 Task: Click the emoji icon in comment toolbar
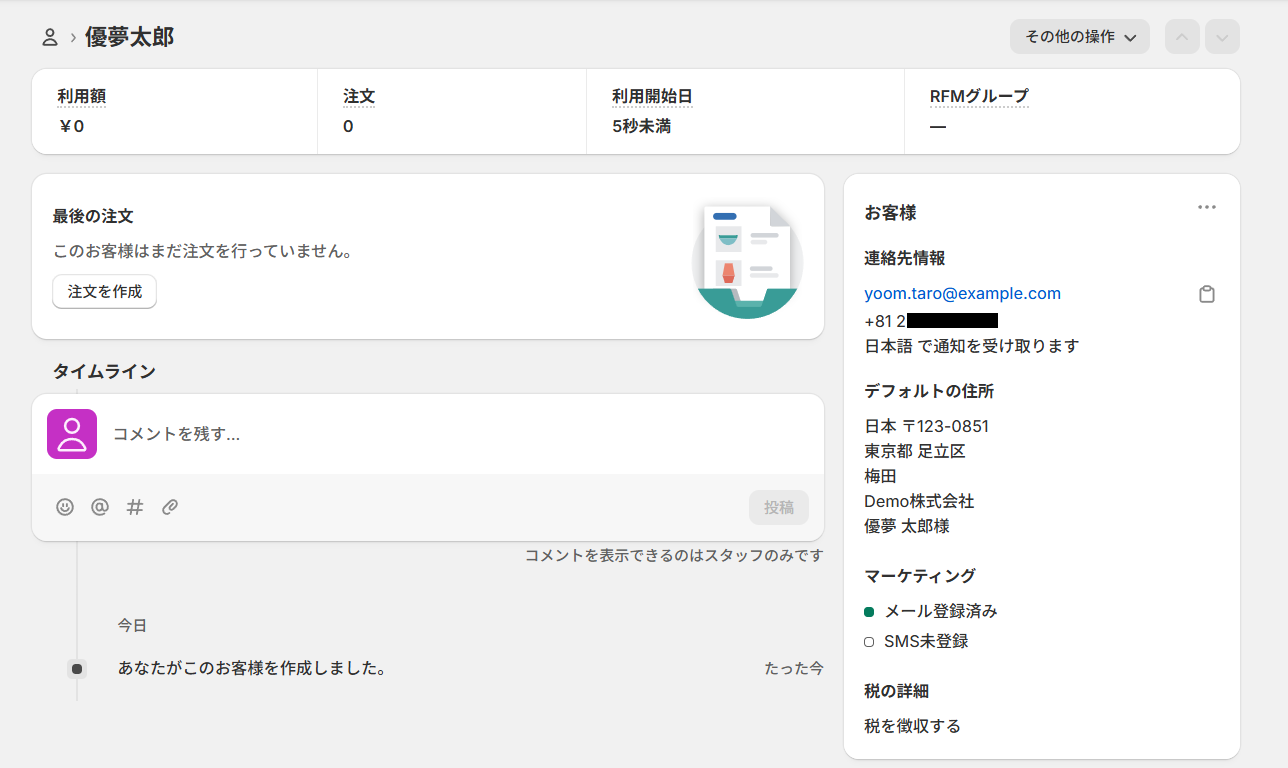(65, 507)
